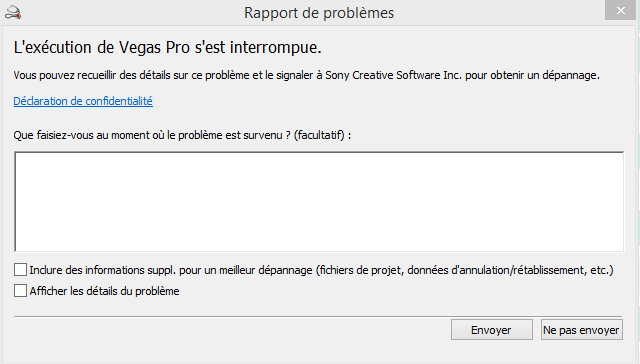Enable Inclure des informations suppl. checkbox

pos(20,270)
